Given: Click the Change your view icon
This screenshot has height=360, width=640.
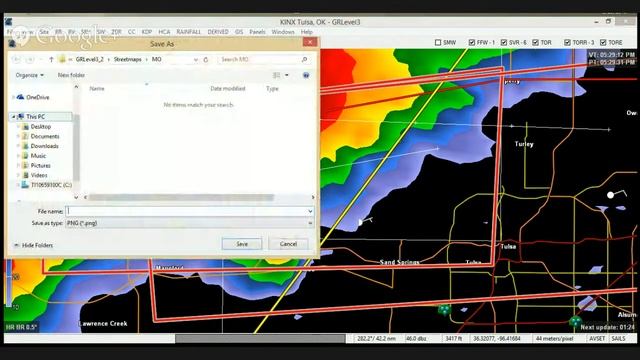Looking at the screenshot, I should point(277,75).
